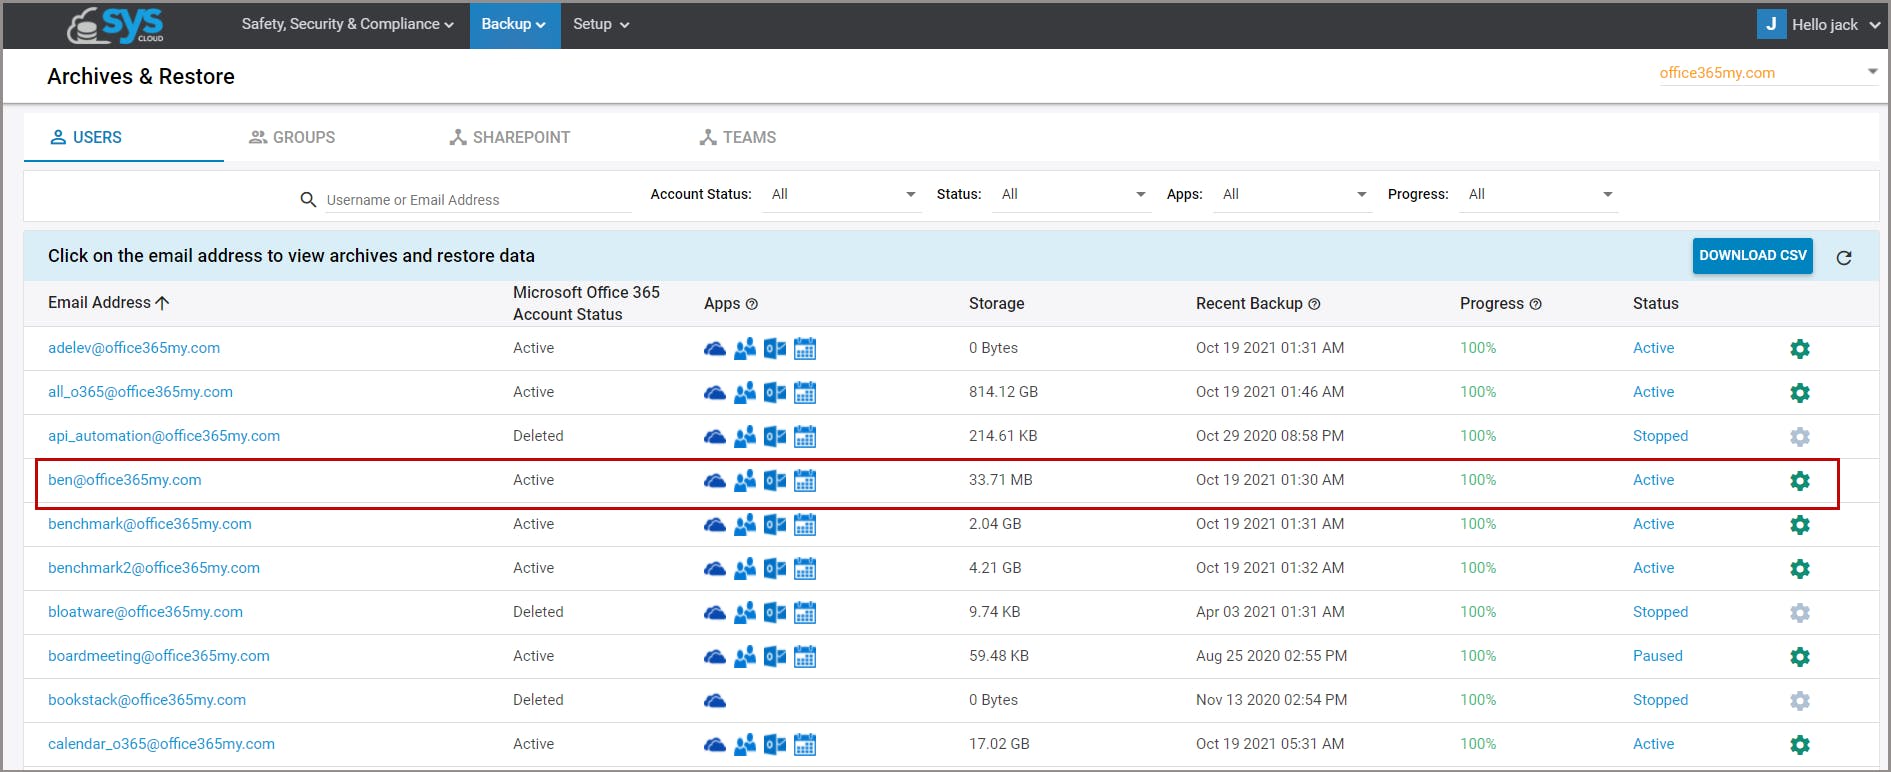Open settings gear for all_o365 row
Viewport: 1891px width, 772px height.
click(x=1800, y=393)
